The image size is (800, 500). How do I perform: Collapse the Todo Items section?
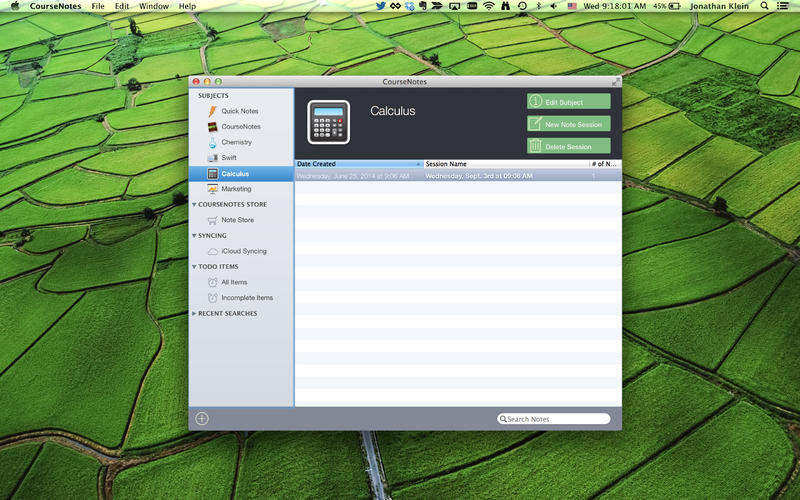pos(194,267)
